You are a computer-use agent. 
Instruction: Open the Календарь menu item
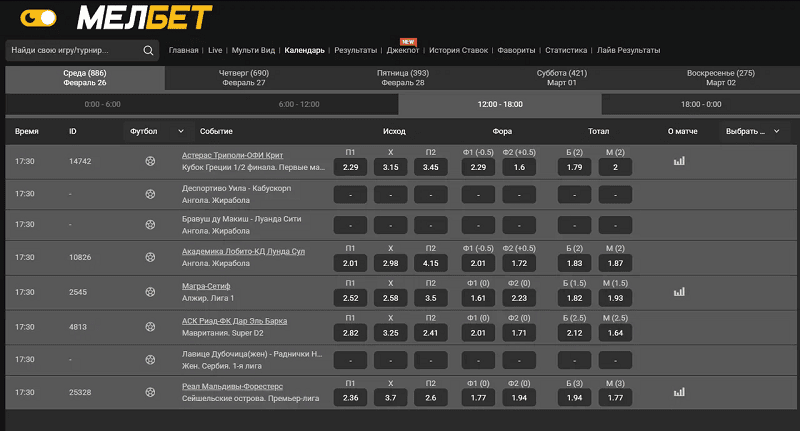point(305,50)
